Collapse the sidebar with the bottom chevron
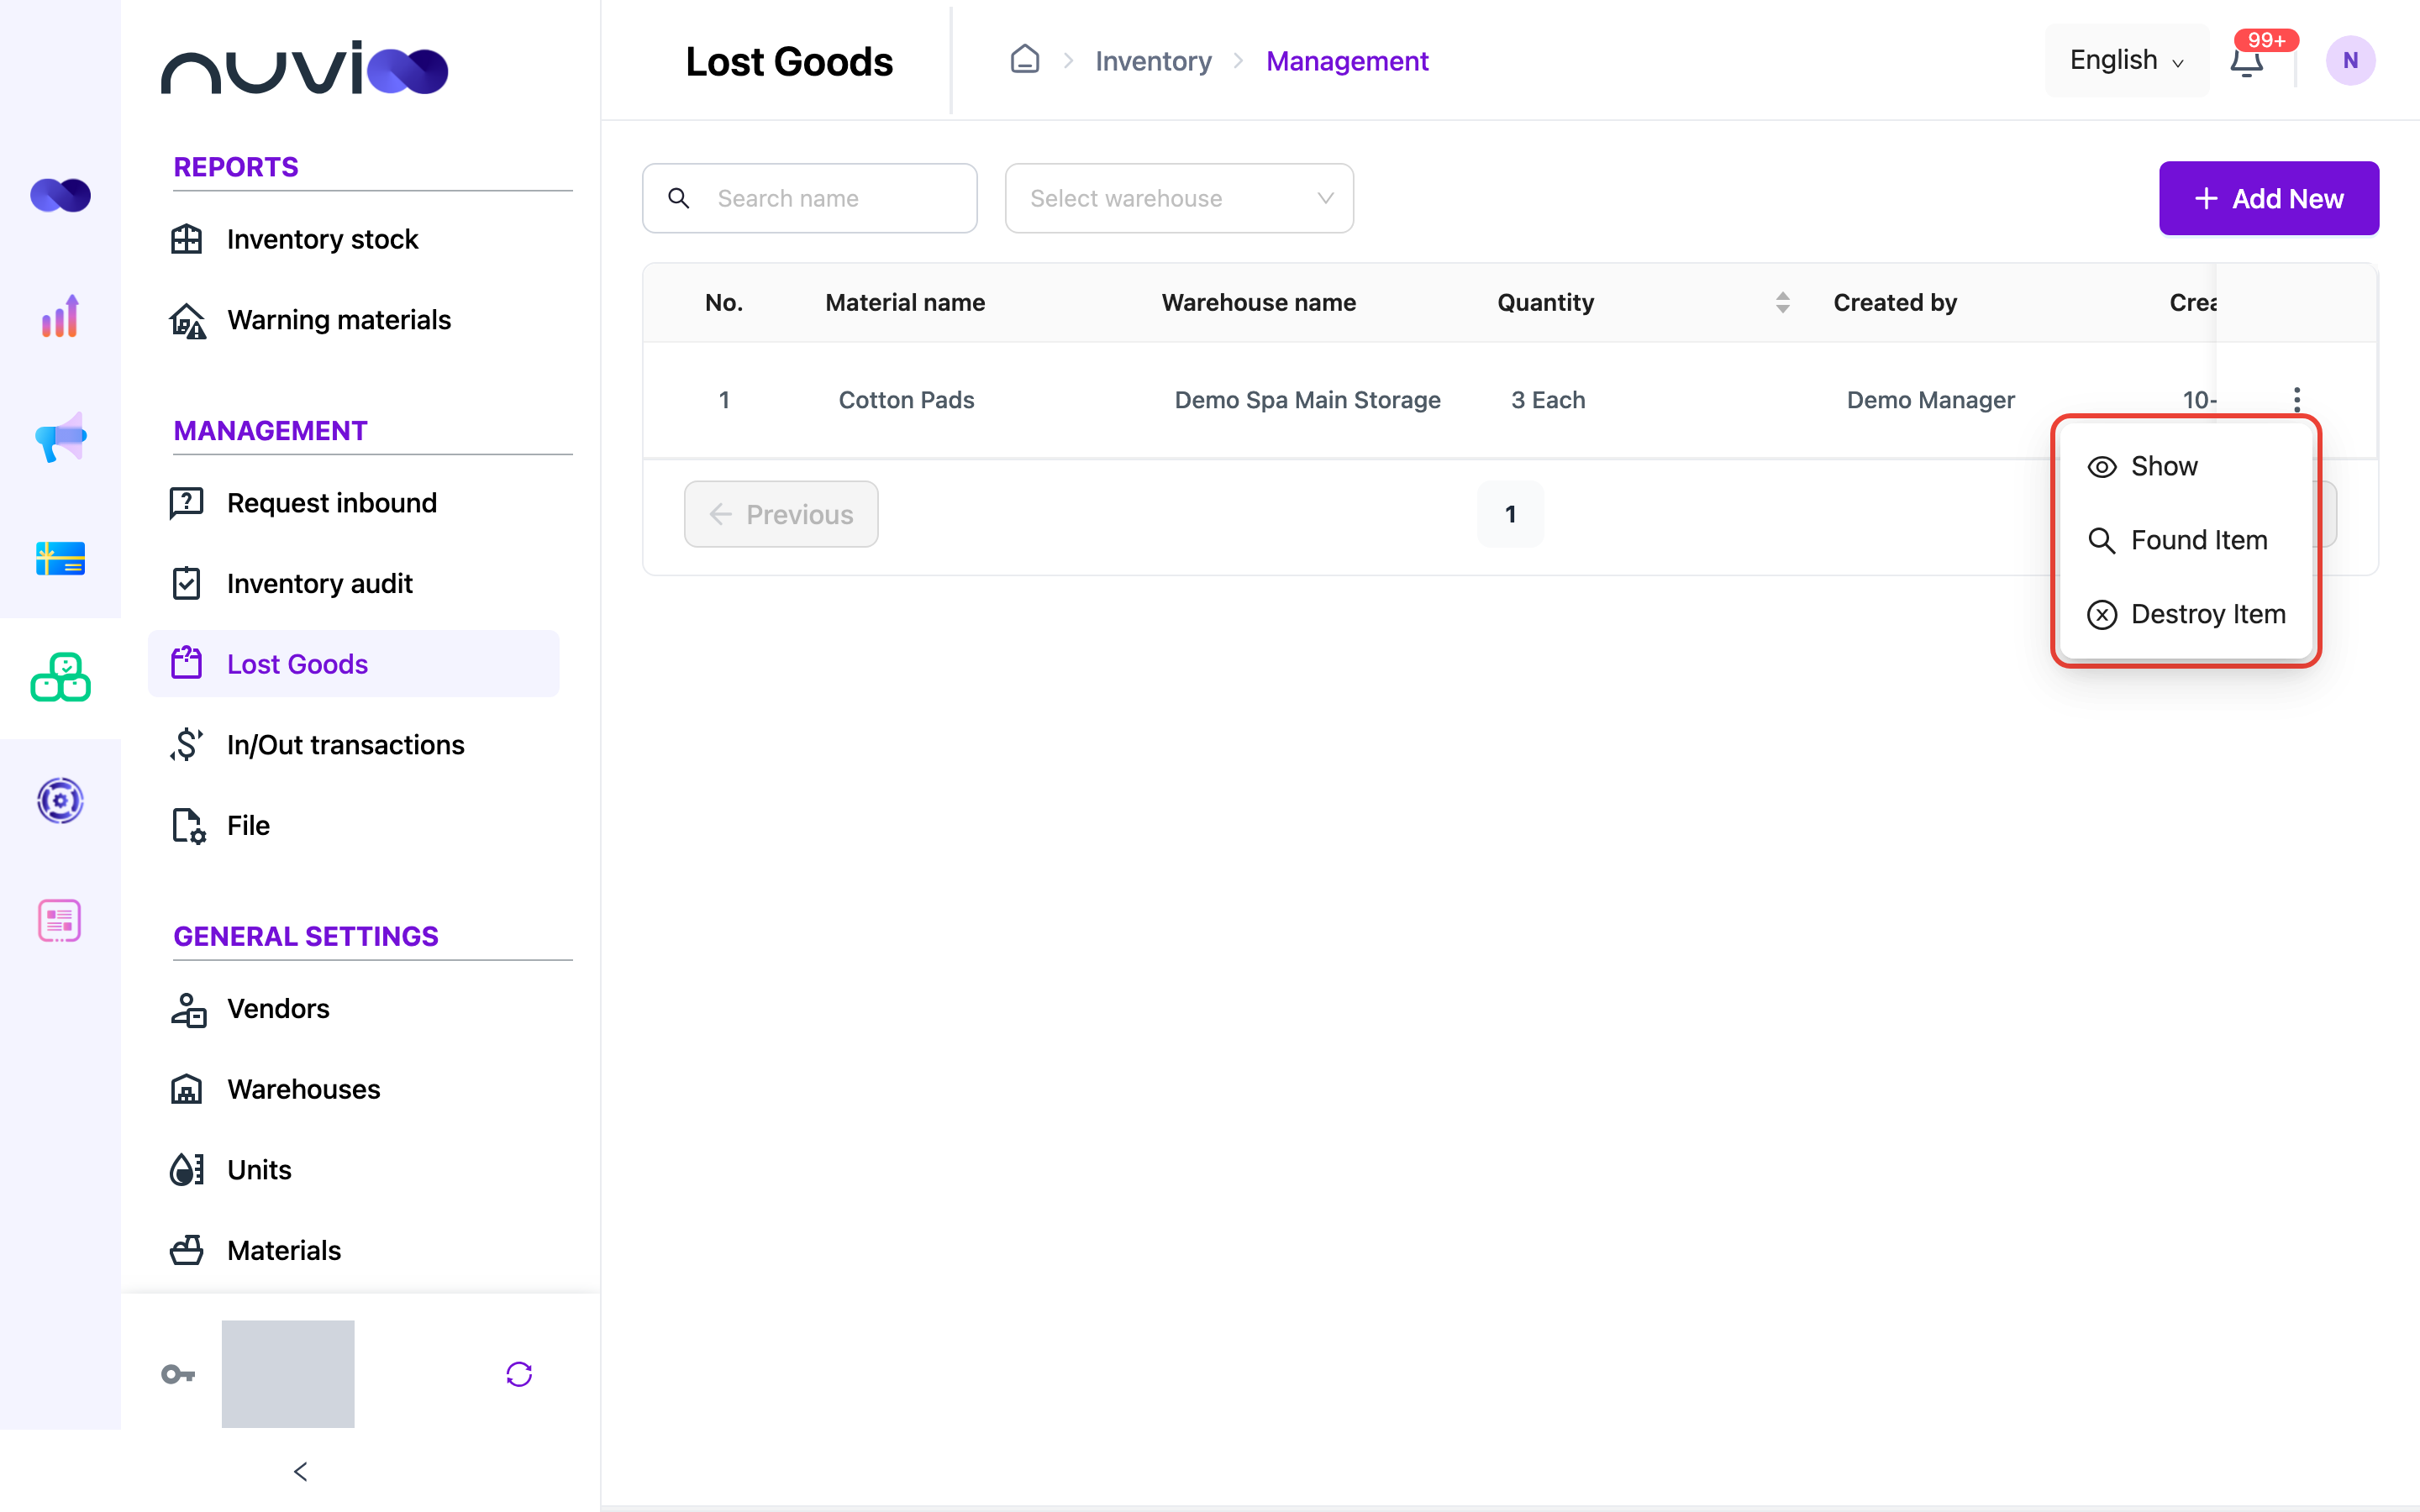Screen dimensions: 2420x1512 [300, 1471]
